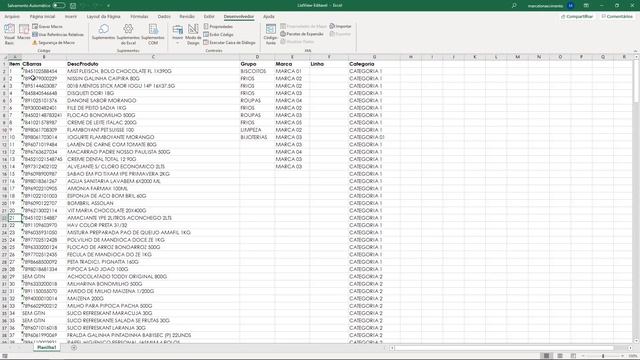Toggle Salvamento Automático switch
Image resolution: width=640 pixels, height=360 pixels.
coord(59,6)
